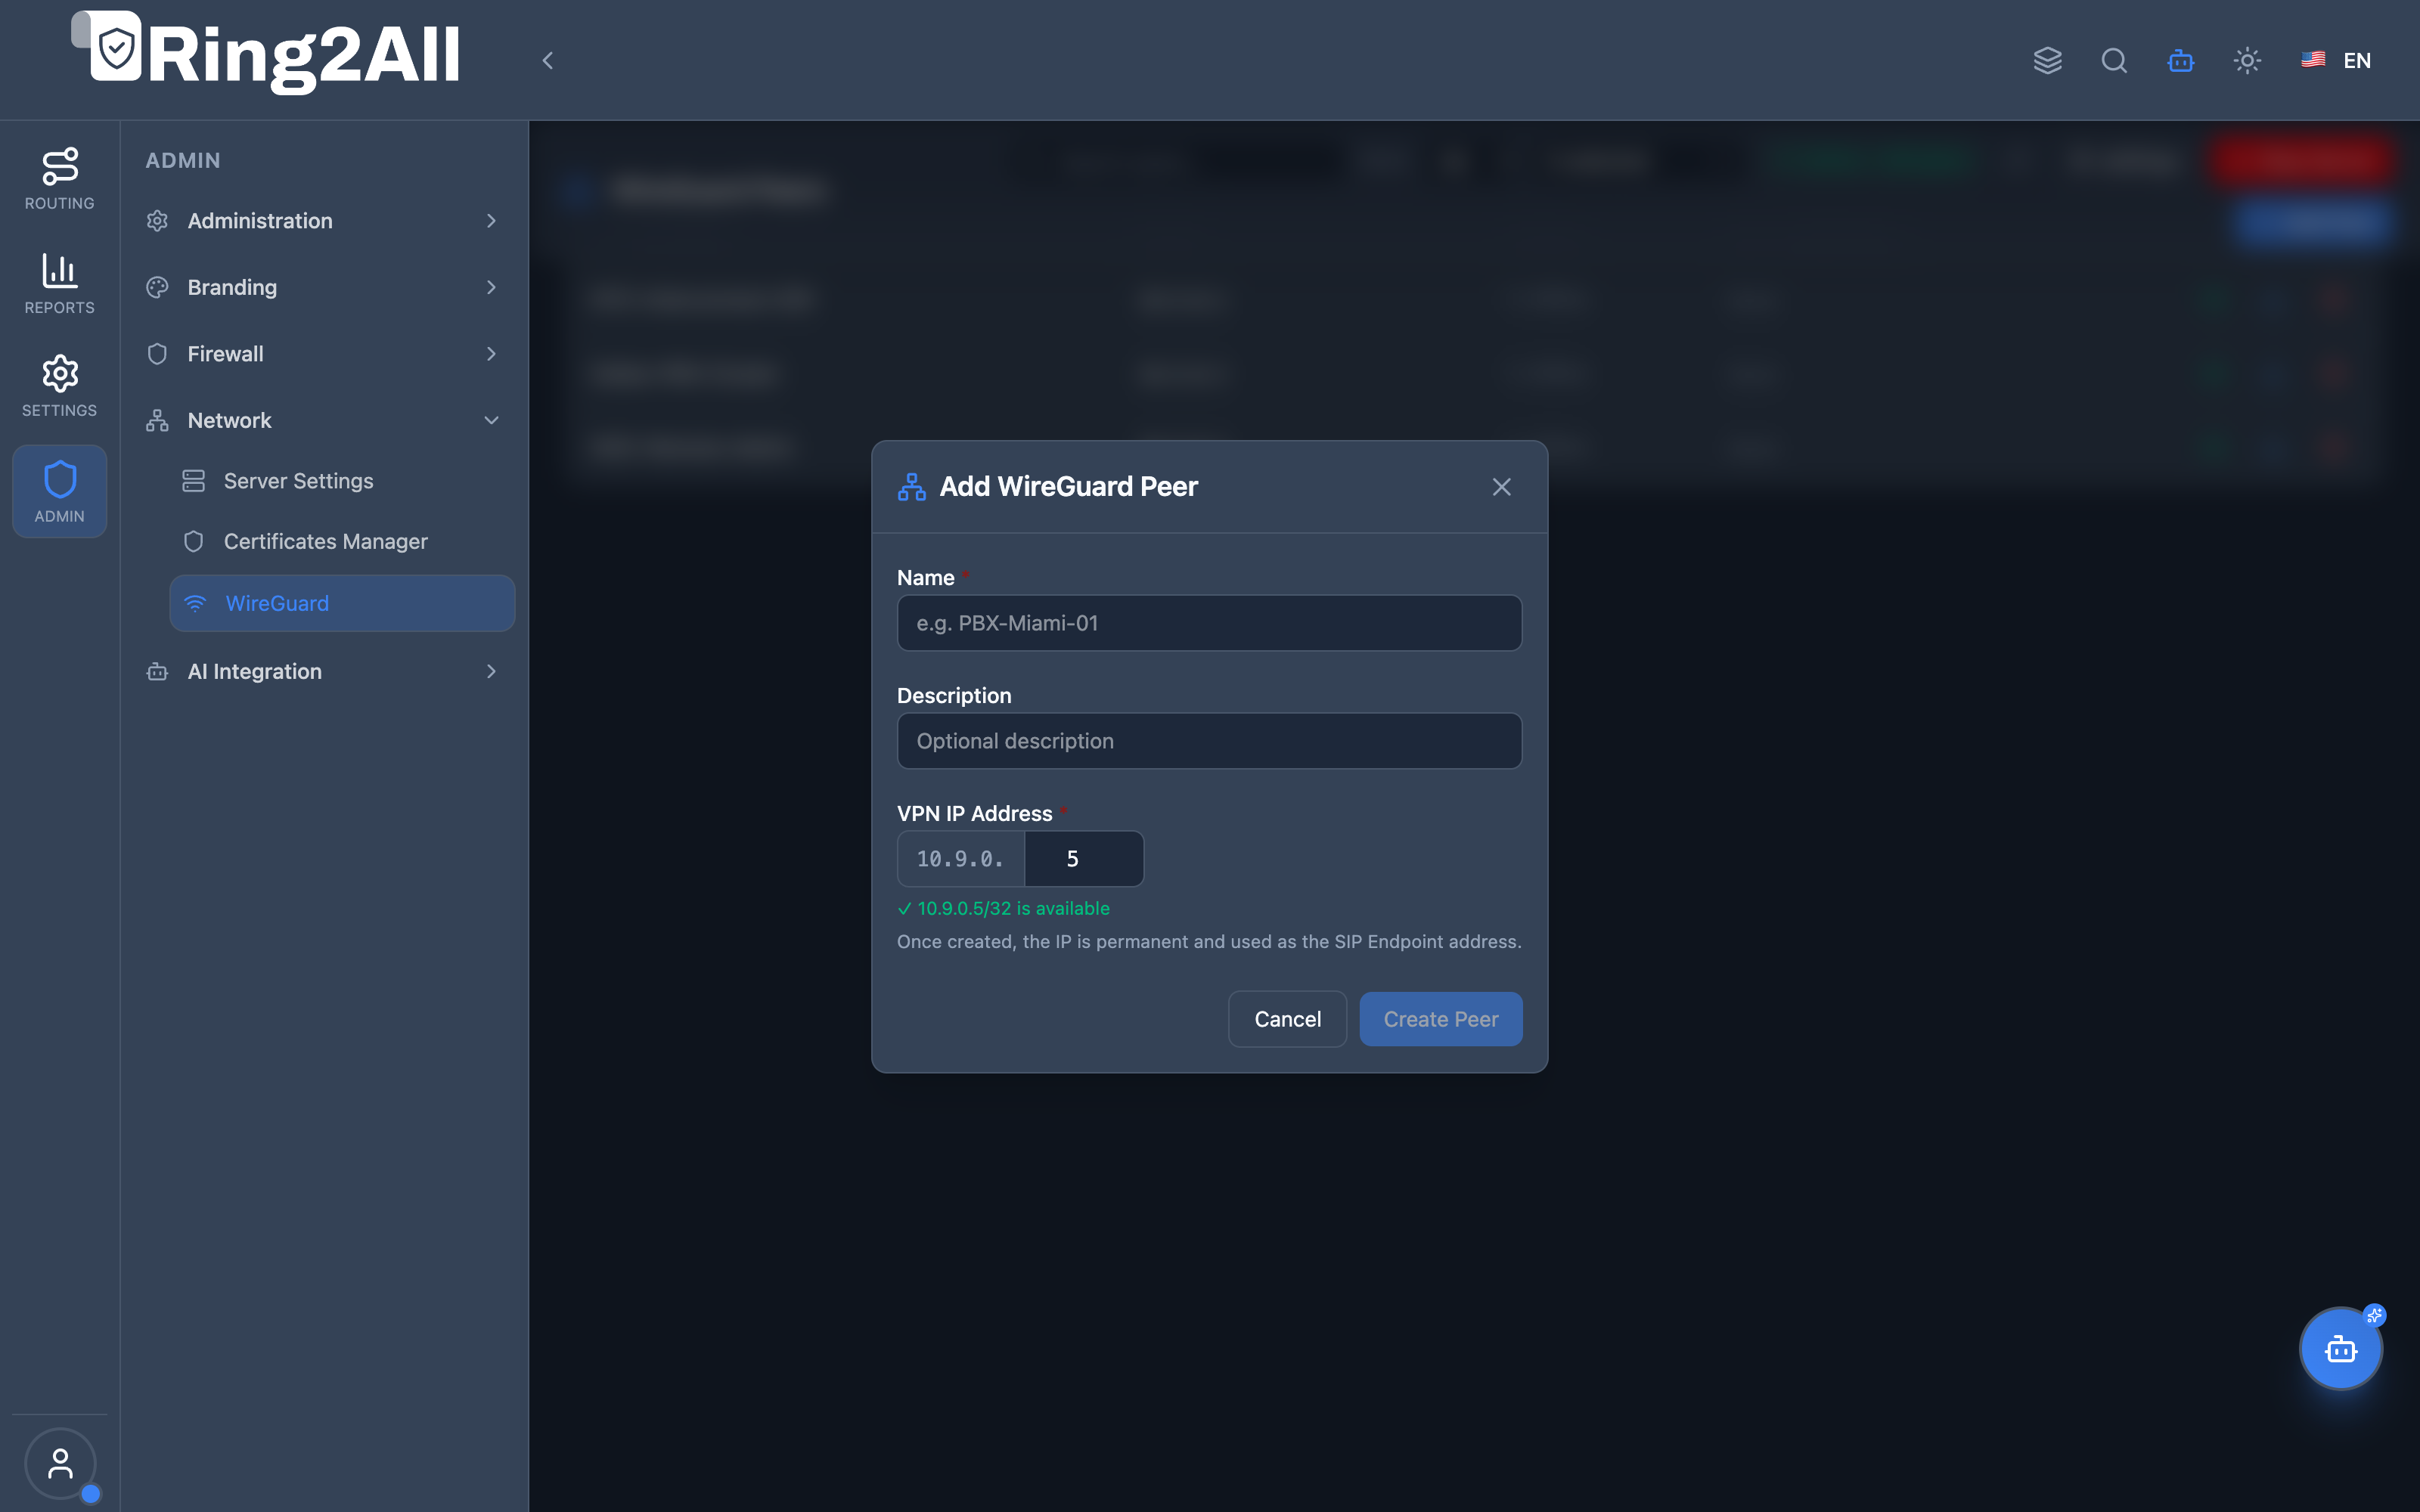Click the layers stack icon in header
The width and height of the screenshot is (2420, 1512).
pos(2047,60)
